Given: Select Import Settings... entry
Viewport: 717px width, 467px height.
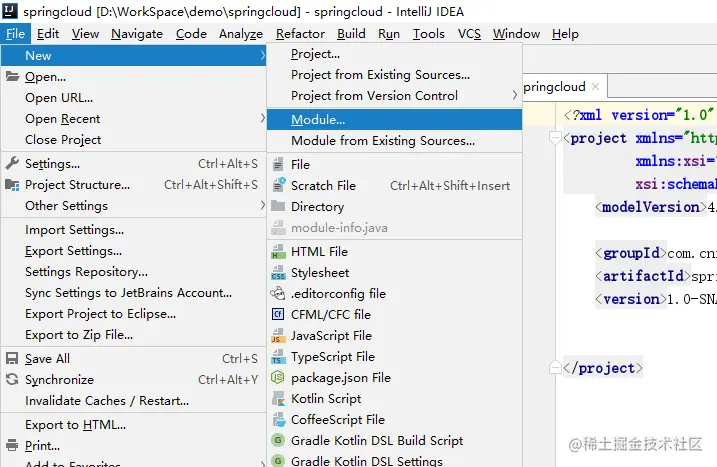Looking at the screenshot, I should (134, 230).
